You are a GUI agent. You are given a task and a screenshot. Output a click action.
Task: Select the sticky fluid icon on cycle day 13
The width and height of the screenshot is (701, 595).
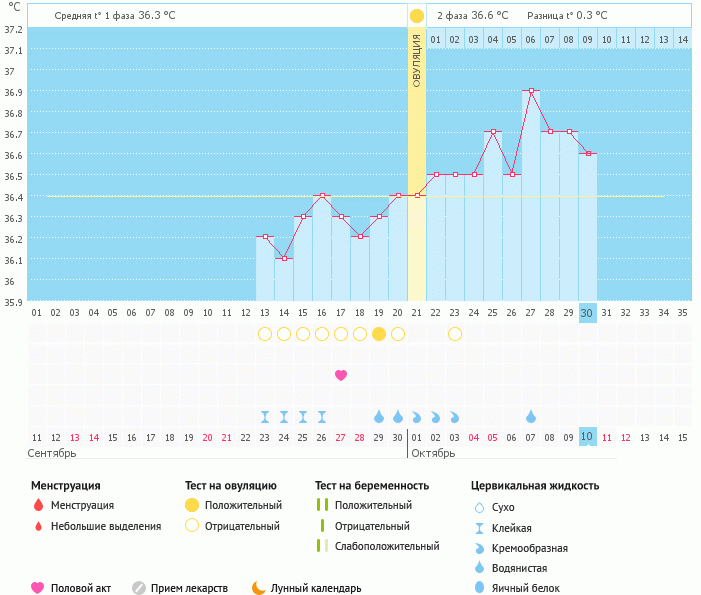265,416
